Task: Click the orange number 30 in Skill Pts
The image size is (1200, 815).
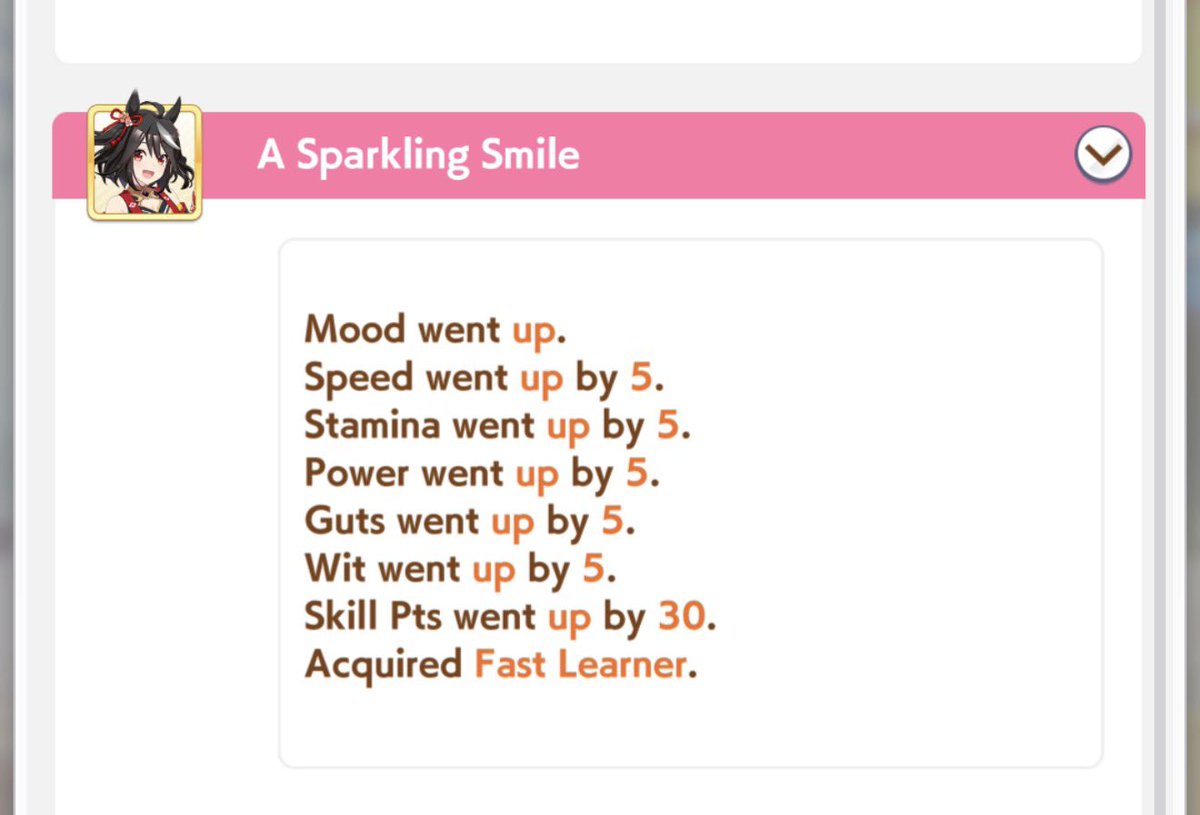Action: 682,617
